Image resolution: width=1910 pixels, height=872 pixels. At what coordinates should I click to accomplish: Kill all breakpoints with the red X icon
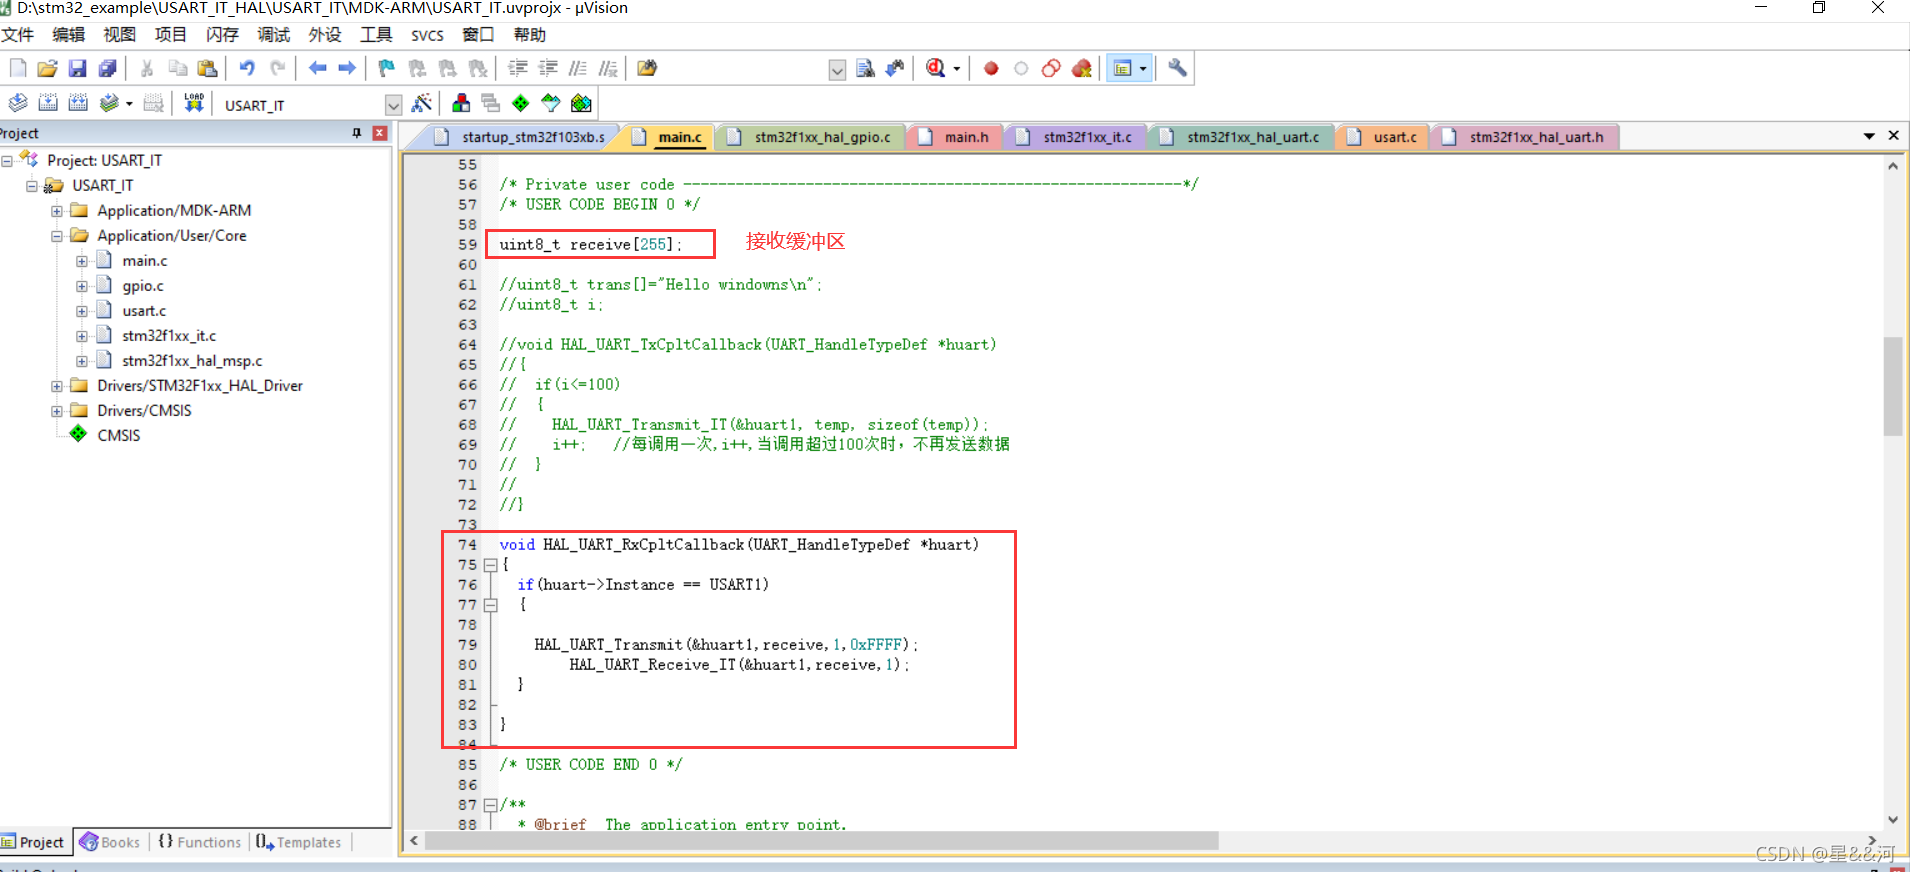pyautogui.click(x=1081, y=68)
